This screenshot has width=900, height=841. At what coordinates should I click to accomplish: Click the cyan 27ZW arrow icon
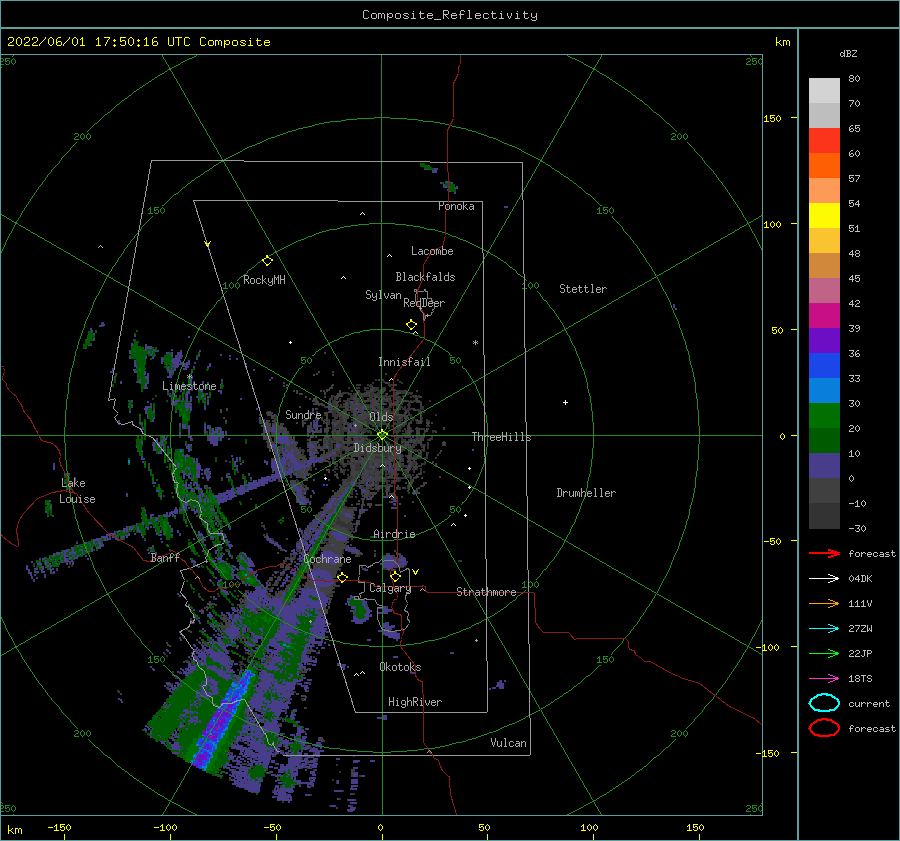[824, 628]
